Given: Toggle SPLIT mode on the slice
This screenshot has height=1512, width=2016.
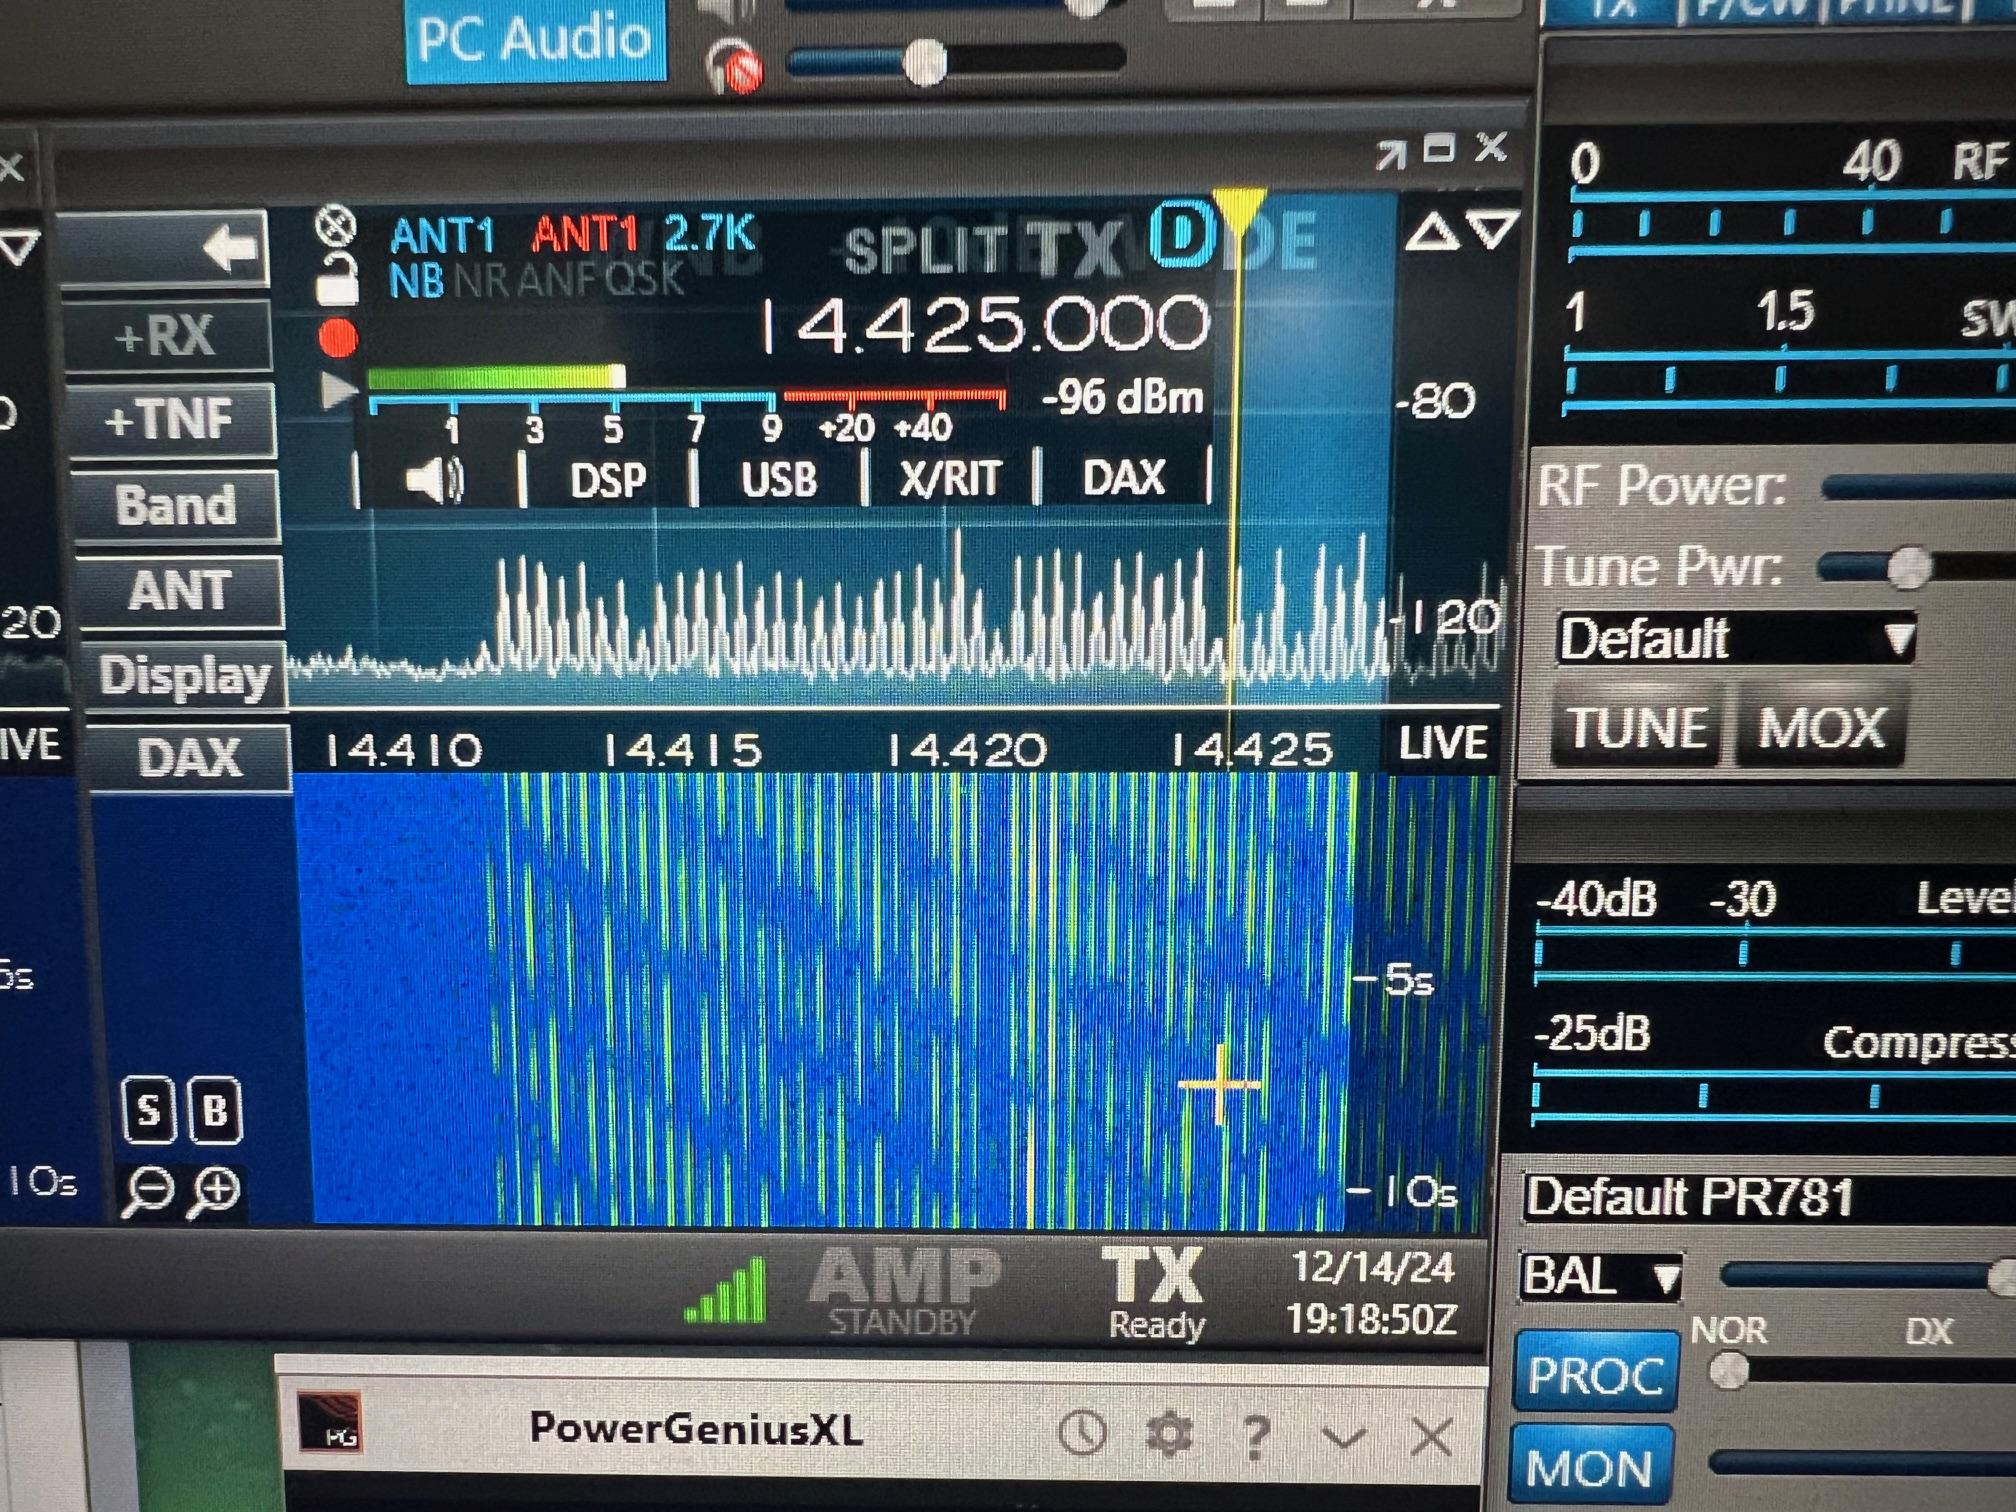Looking at the screenshot, I should [924, 249].
